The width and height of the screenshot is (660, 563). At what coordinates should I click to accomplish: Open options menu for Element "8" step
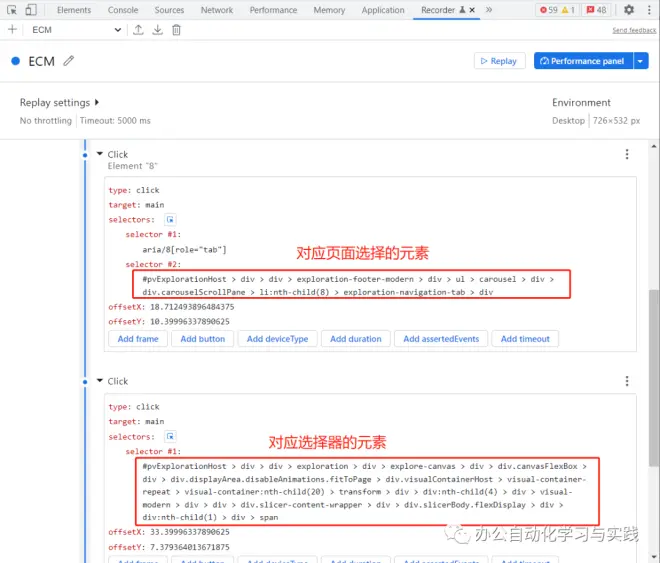(627, 154)
